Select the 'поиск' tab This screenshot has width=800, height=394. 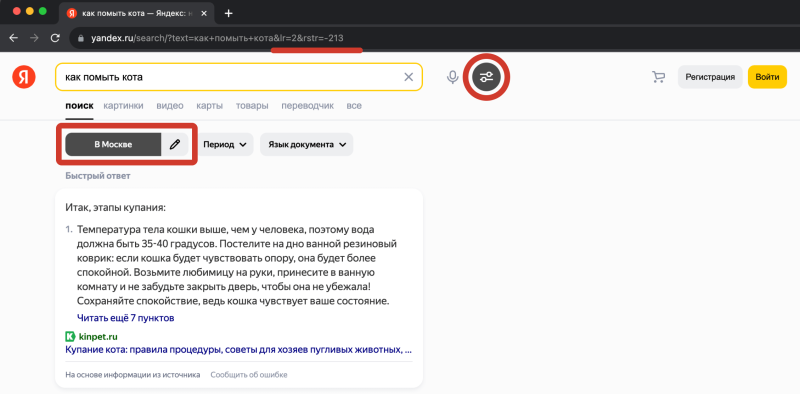pyautogui.click(x=79, y=106)
